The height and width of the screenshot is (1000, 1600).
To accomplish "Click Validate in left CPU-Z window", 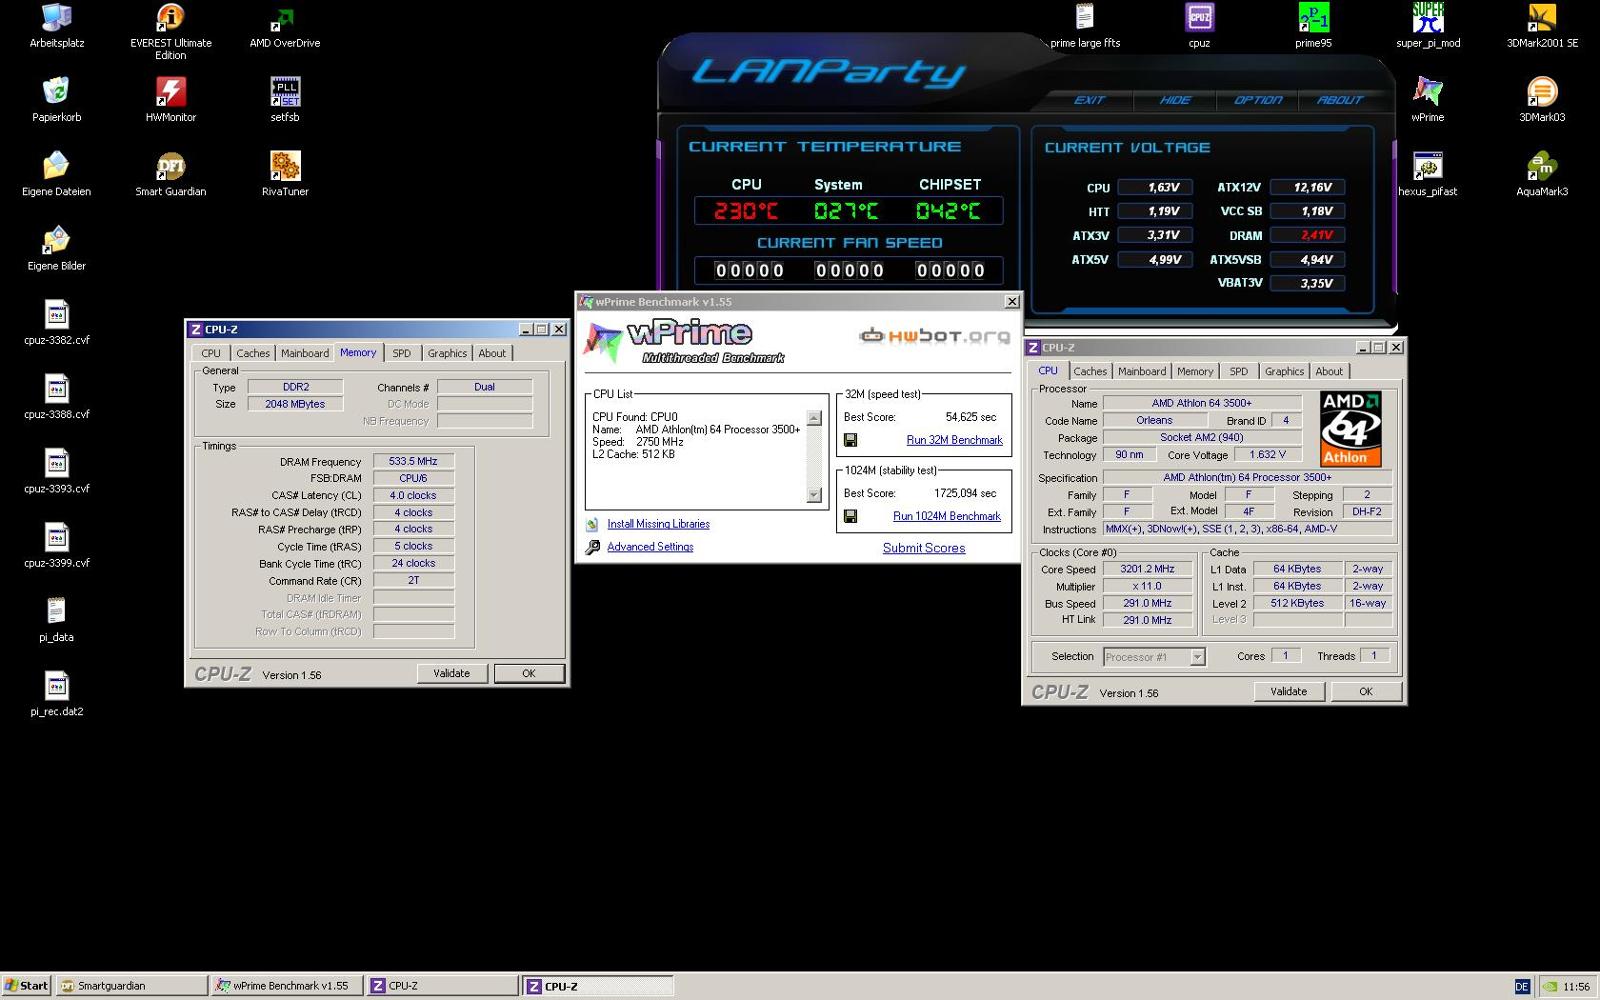I will (451, 673).
